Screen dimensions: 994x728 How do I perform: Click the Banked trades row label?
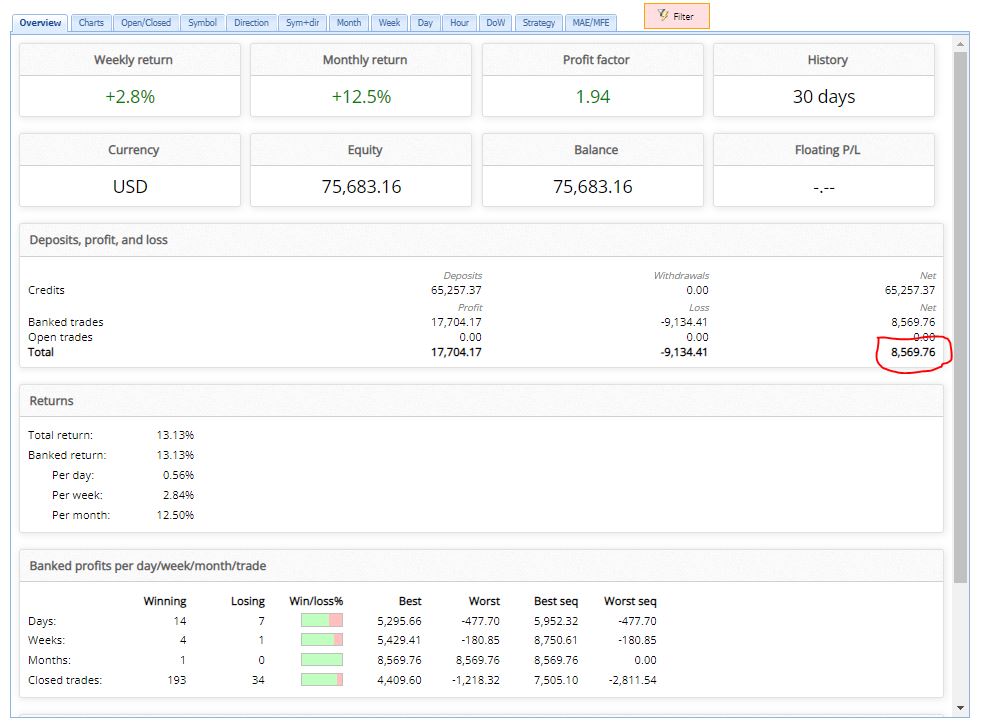tap(65, 322)
